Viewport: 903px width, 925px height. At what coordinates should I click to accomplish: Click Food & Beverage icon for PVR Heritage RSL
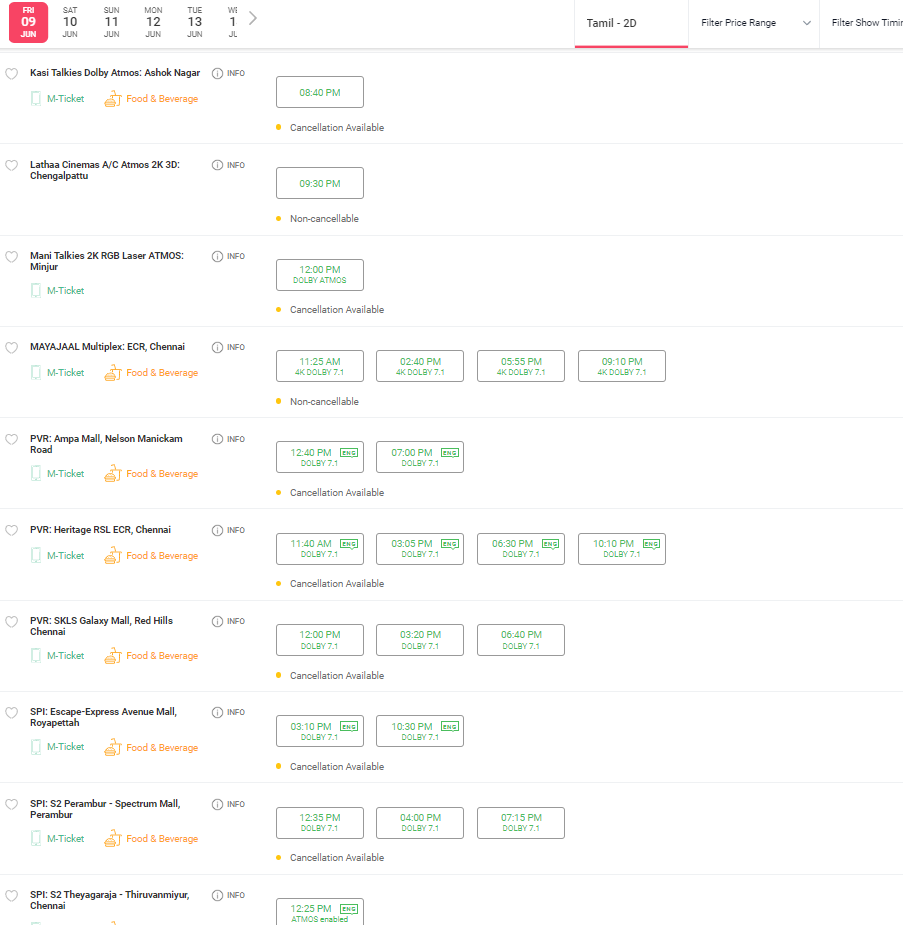pyautogui.click(x=113, y=556)
